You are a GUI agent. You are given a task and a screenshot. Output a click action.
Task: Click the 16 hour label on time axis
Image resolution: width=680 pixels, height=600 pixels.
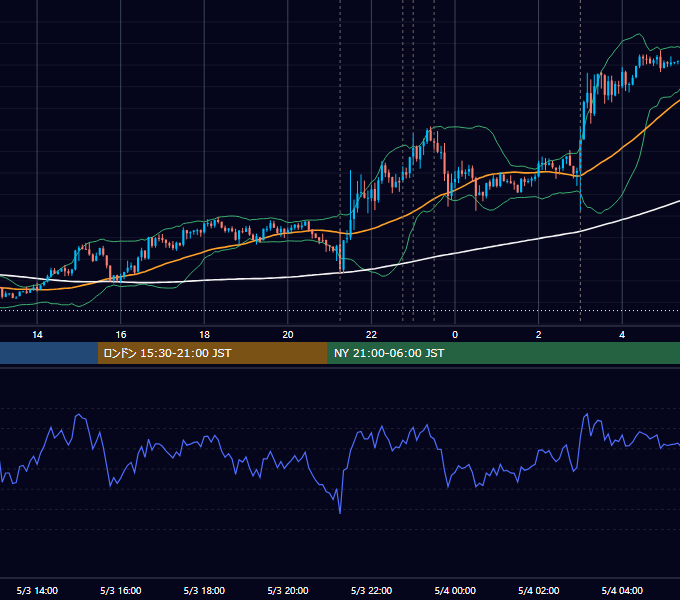(121, 335)
